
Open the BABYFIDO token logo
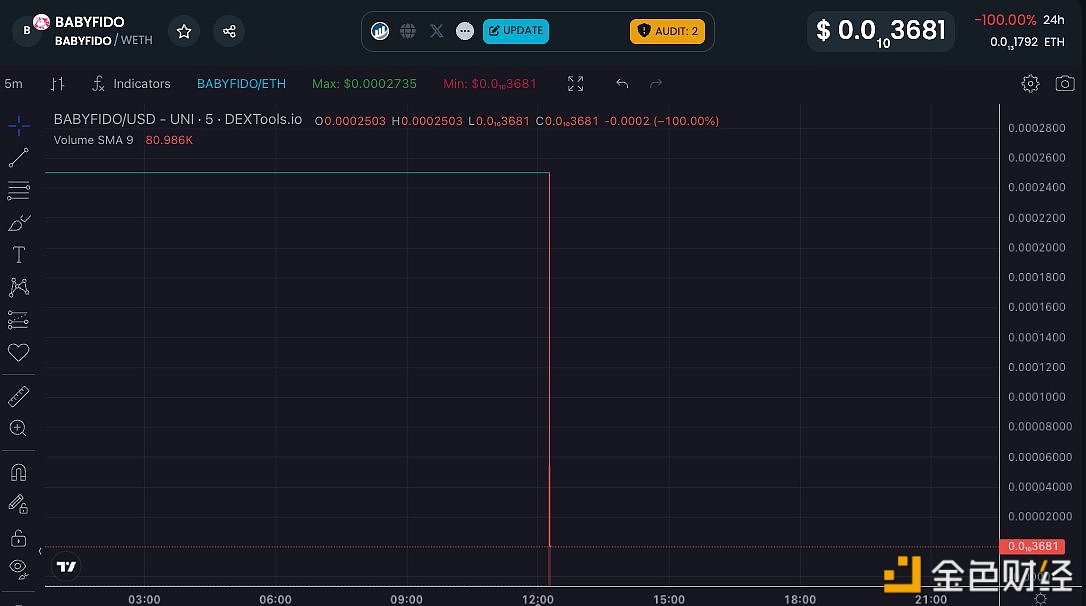pos(28,30)
